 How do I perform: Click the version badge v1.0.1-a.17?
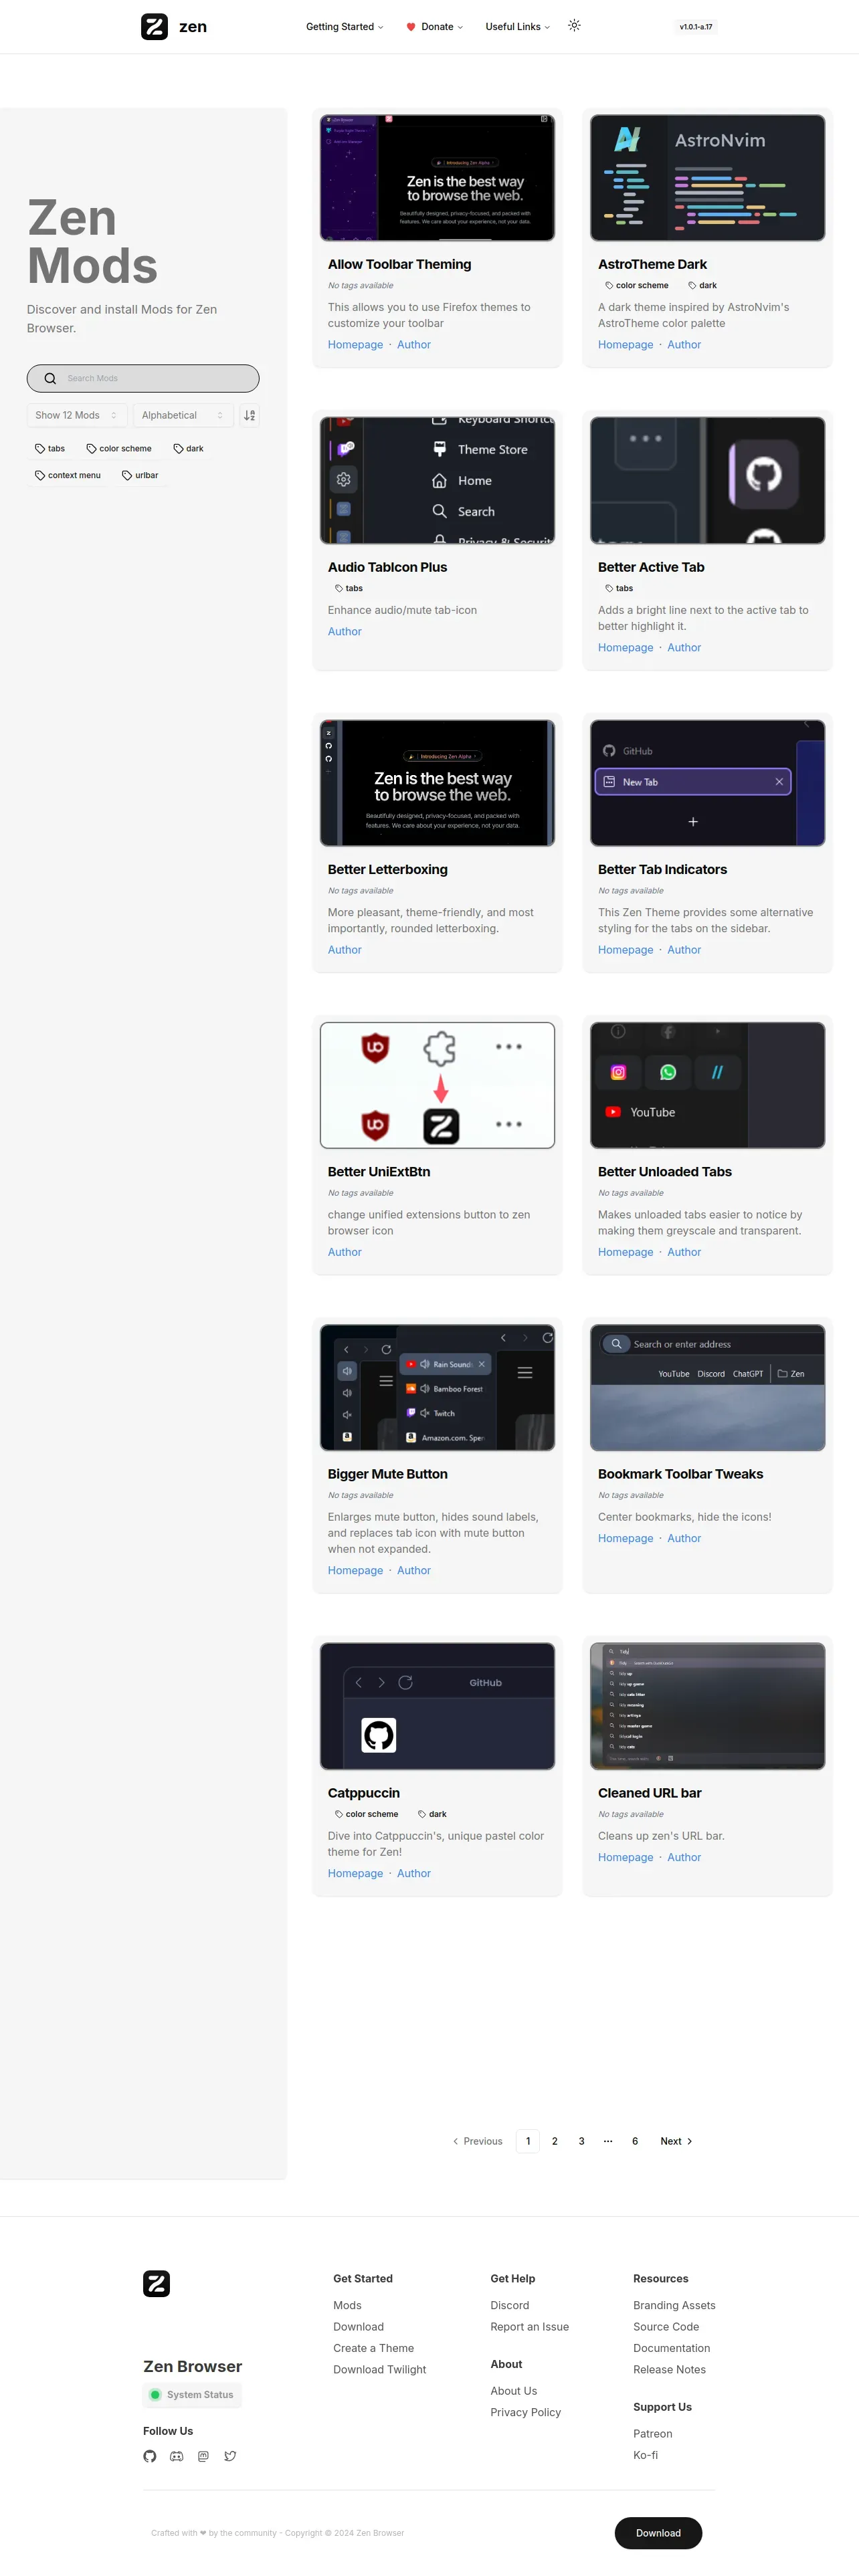pos(696,27)
